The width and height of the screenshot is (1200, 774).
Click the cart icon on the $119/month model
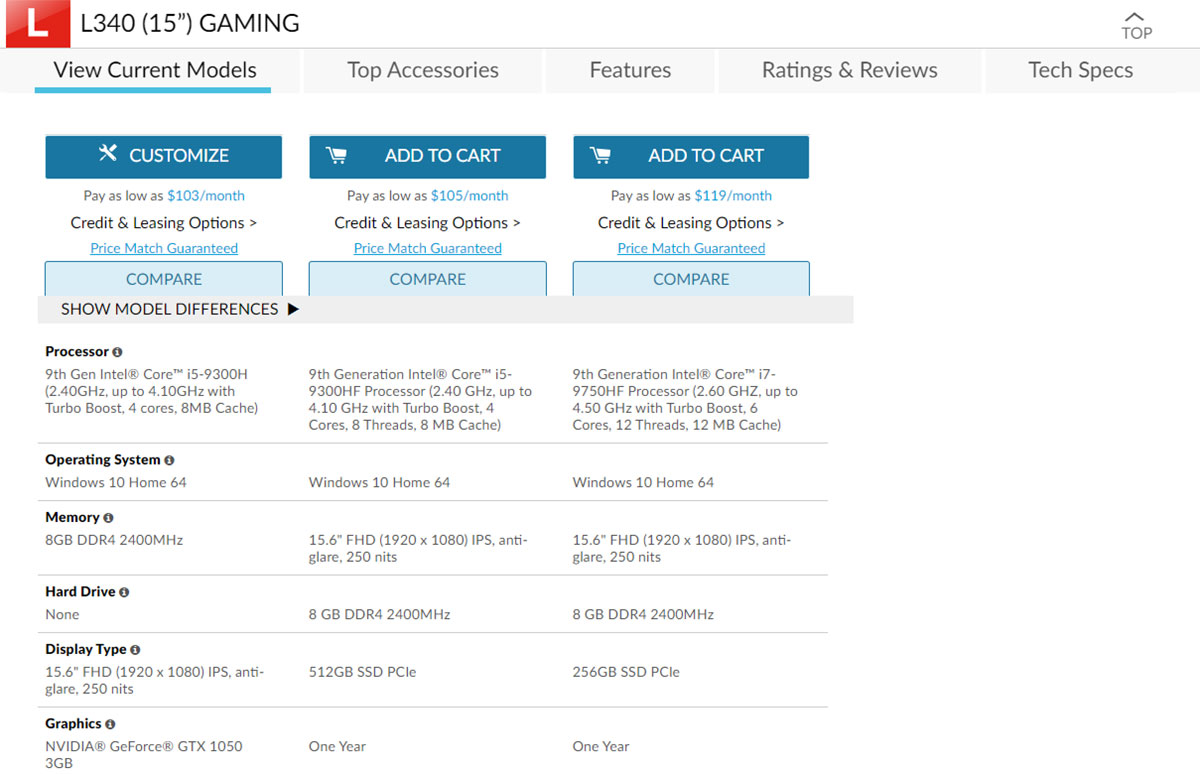point(600,155)
